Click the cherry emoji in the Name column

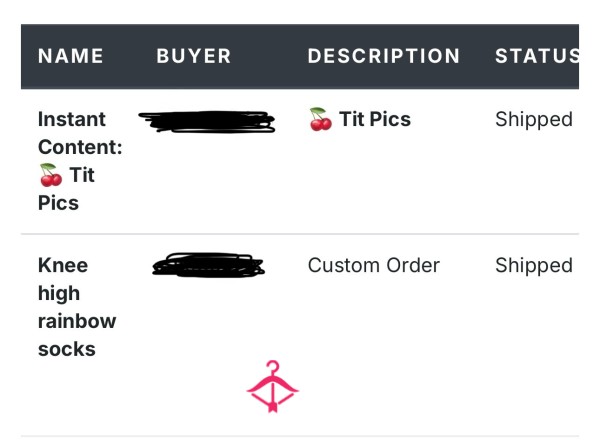[x=51, y=175]
